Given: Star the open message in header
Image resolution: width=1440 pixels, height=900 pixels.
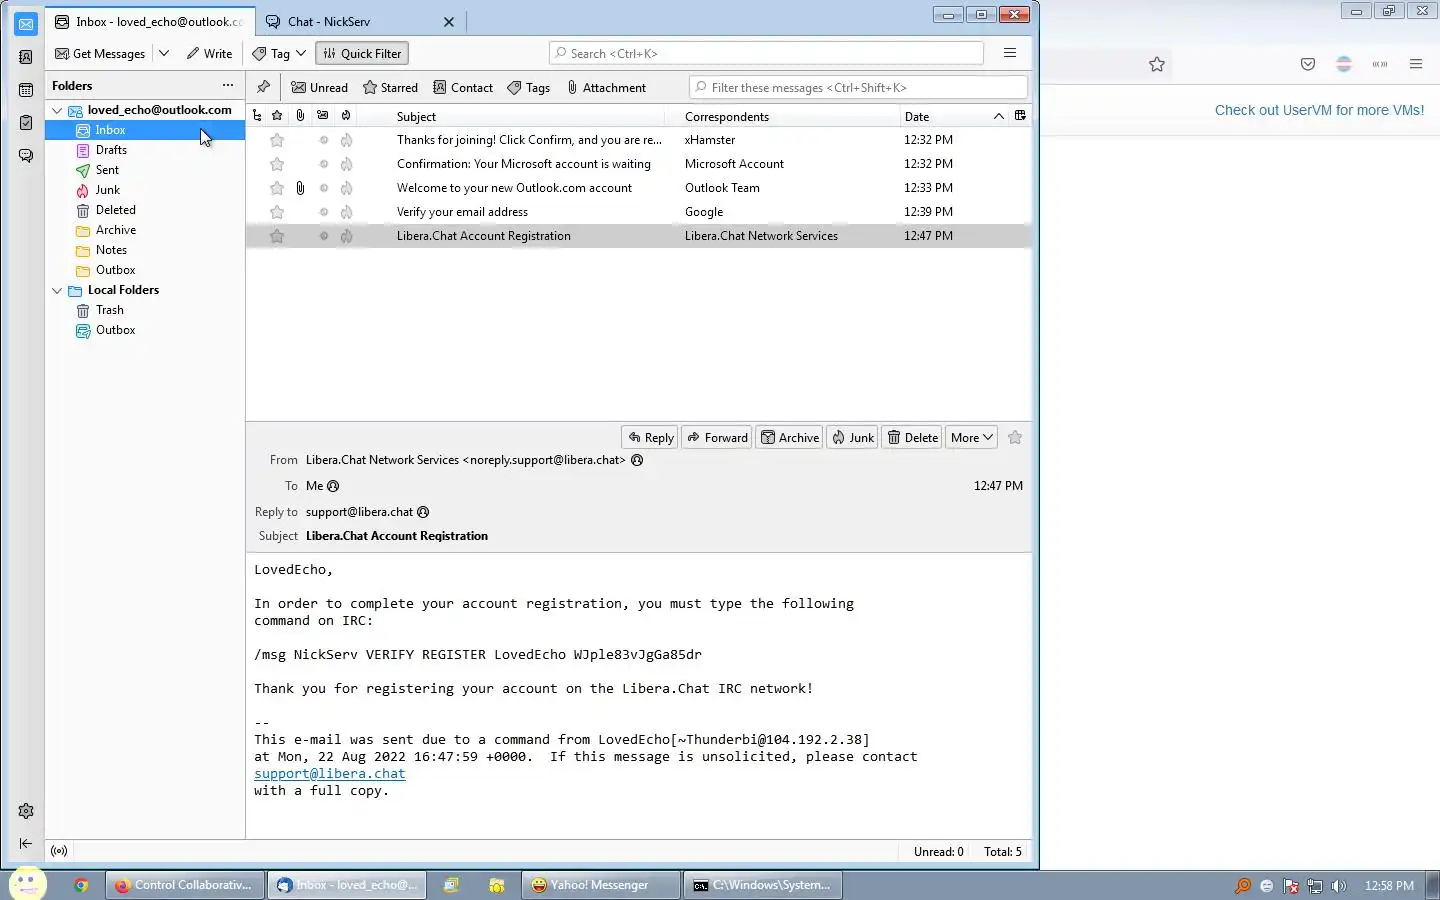Looking at the screenshot, I should click(x=1015, y=437).
